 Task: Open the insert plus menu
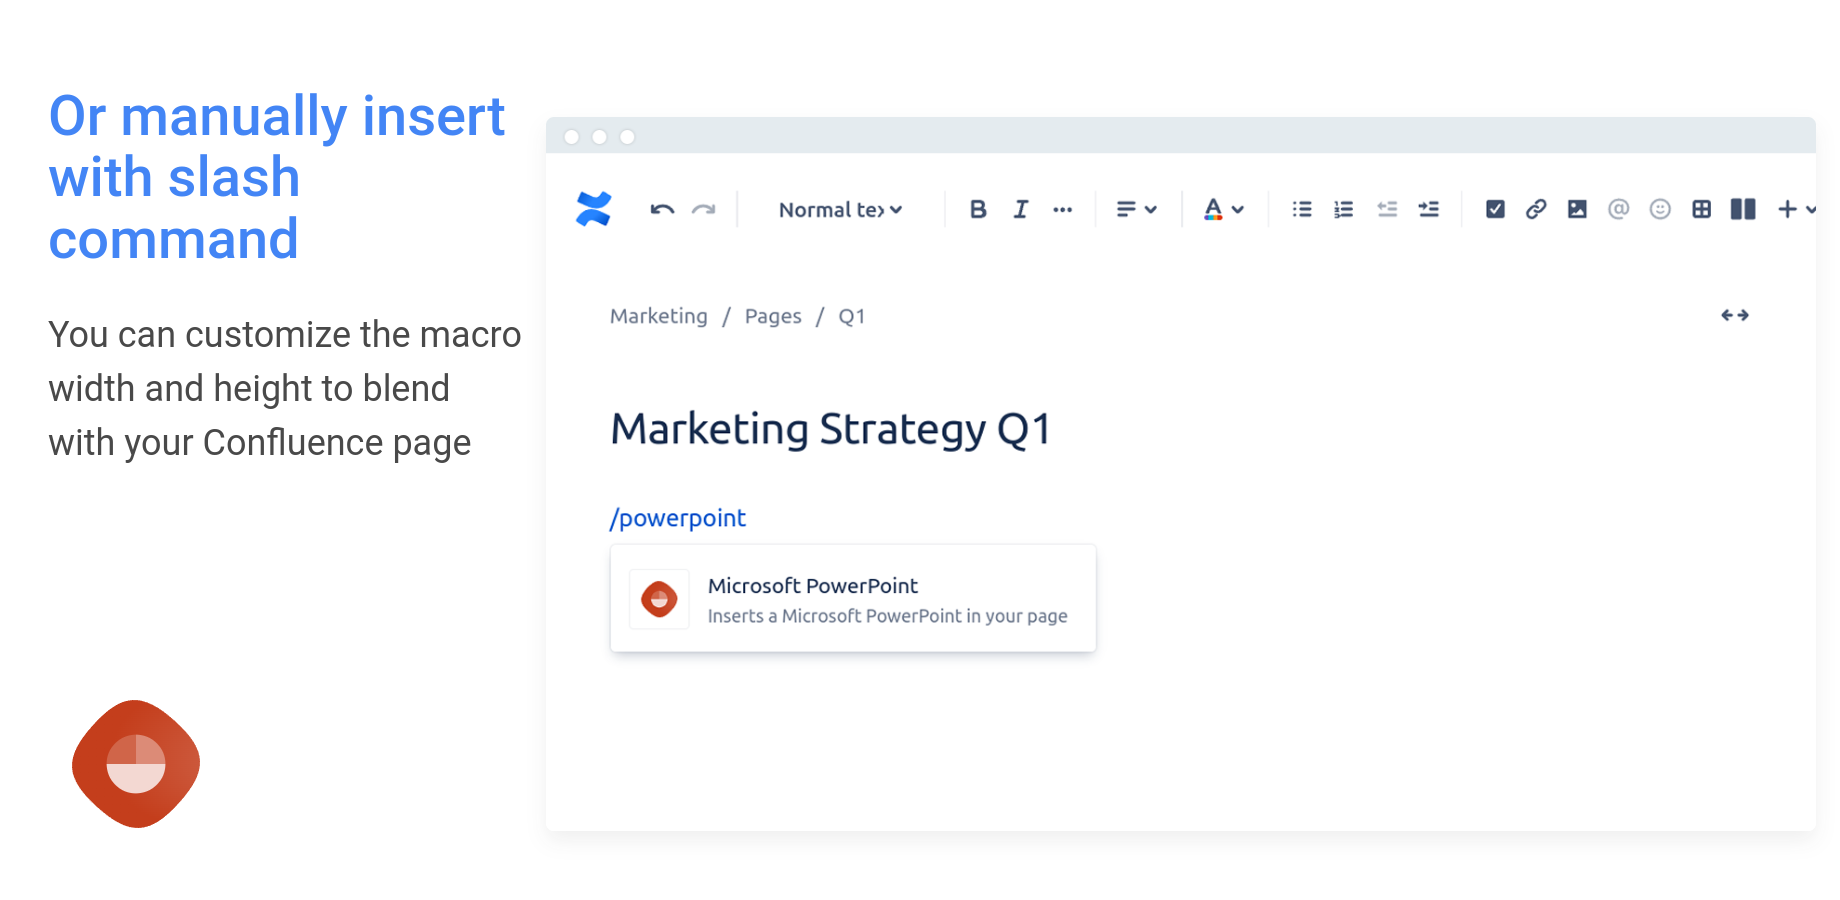[1796, 209]
